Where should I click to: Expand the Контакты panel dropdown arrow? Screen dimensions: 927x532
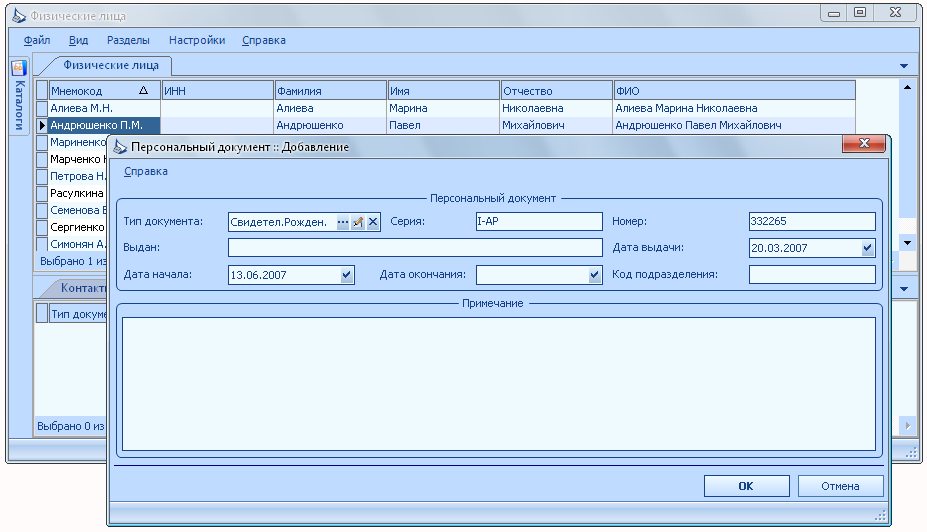tap(904, 289)
